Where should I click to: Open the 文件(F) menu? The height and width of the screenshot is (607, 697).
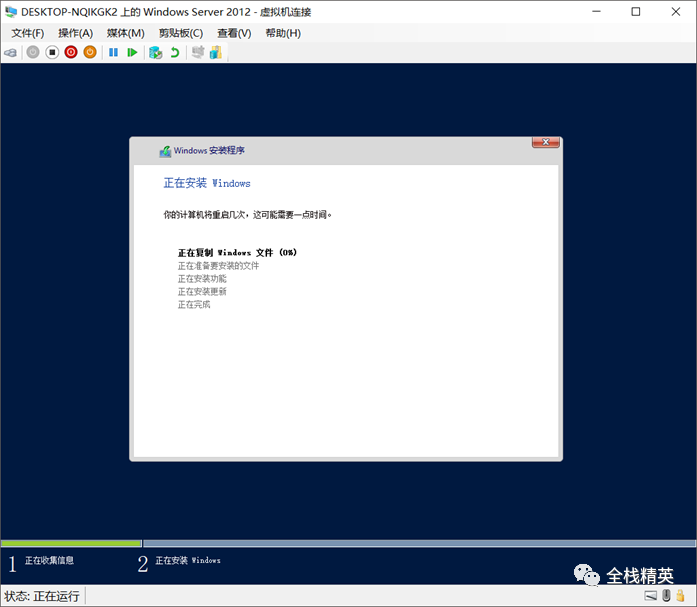tap(28, 33)
